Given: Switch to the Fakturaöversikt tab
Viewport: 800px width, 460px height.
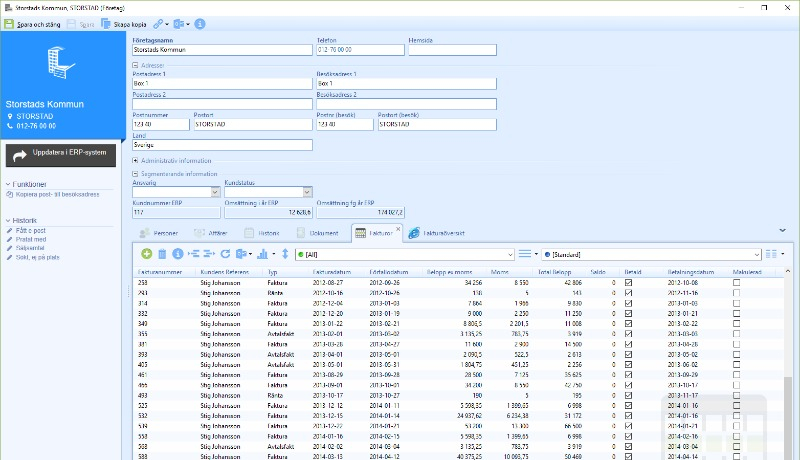Looking at the screenshot, I should [437, 233].
